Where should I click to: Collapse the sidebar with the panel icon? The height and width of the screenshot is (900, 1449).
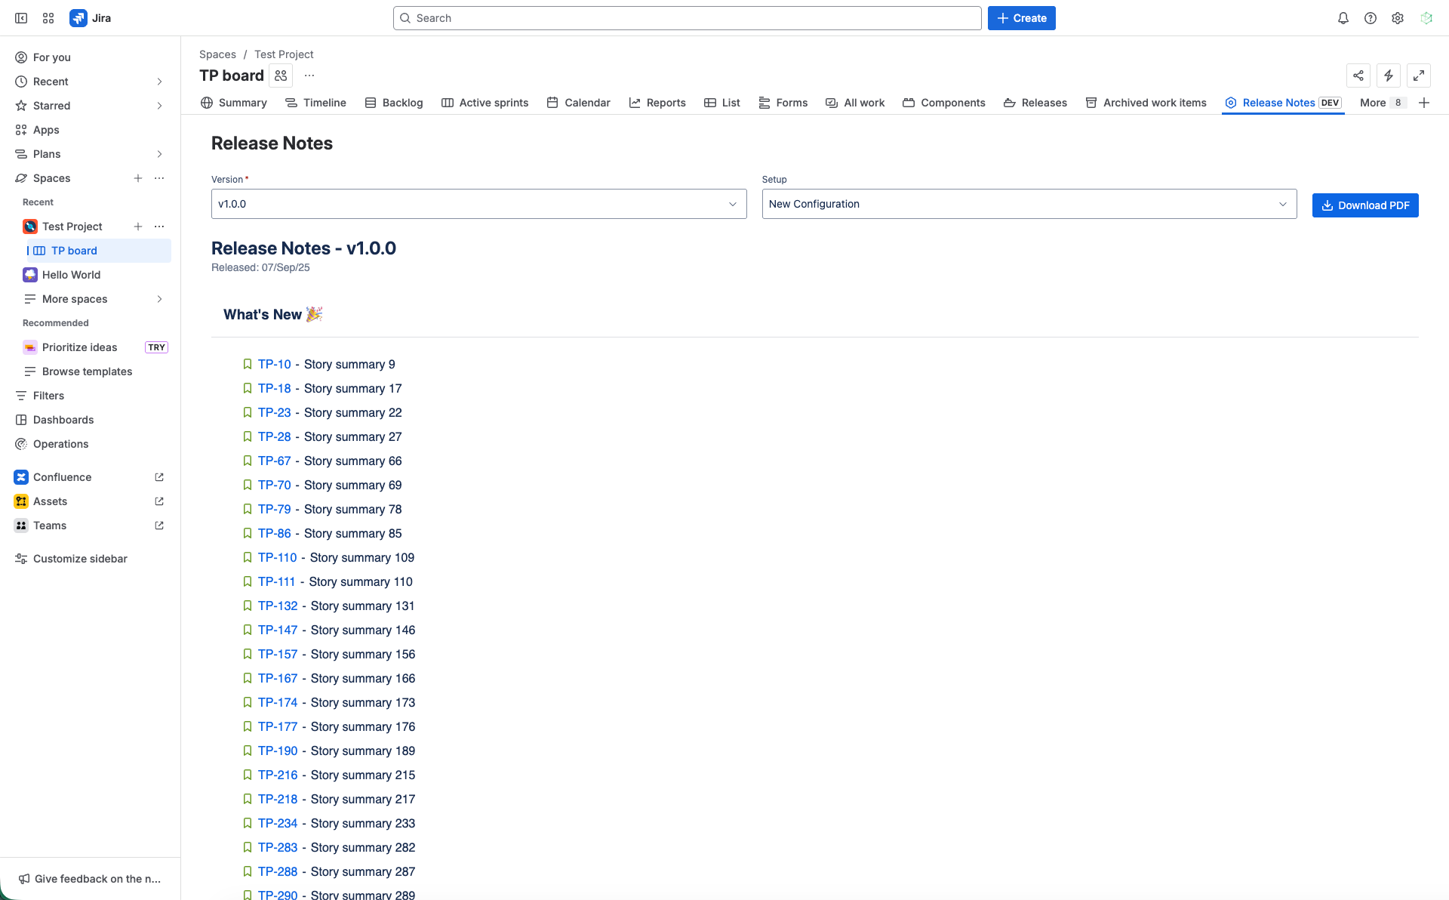20,17
